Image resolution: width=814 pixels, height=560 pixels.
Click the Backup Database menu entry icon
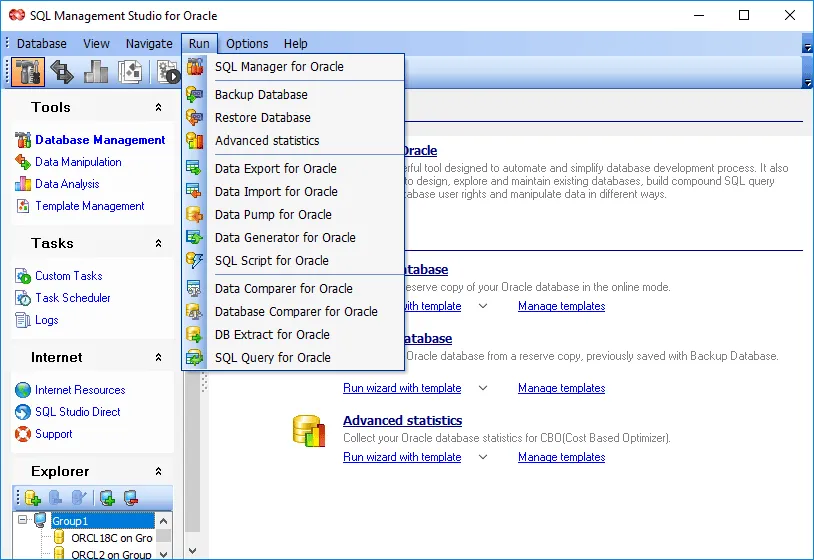tap(195, 94)
